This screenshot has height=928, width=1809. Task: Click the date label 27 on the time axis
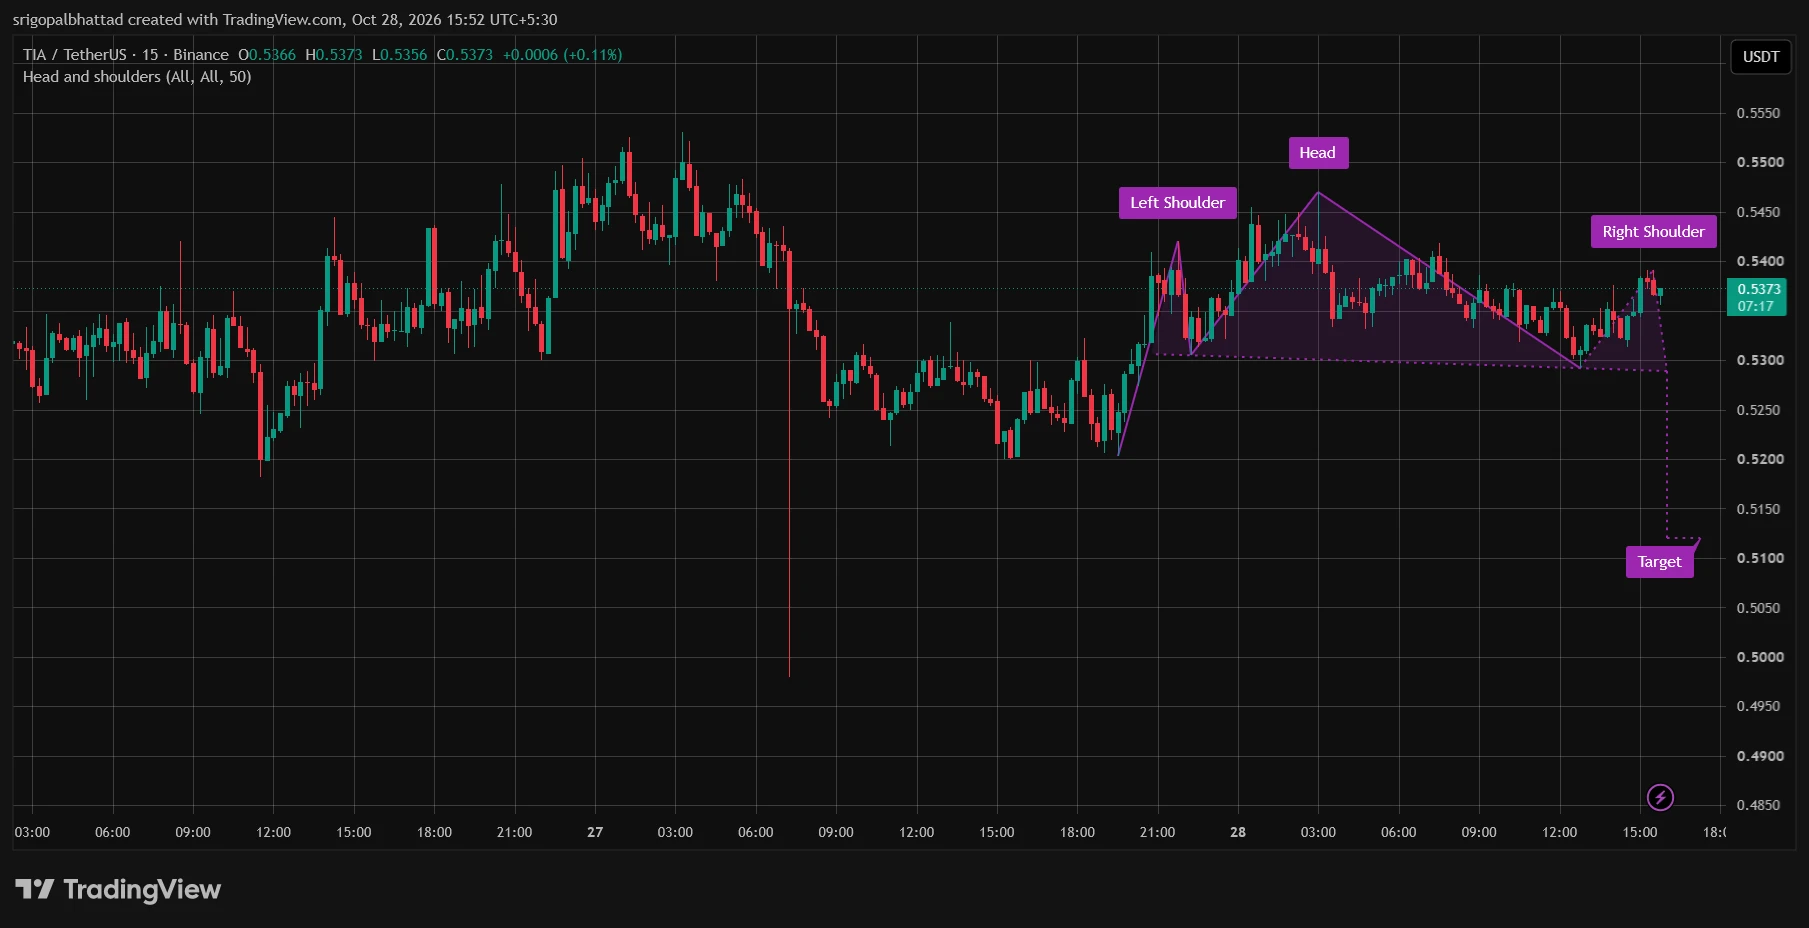coord(595,832)
